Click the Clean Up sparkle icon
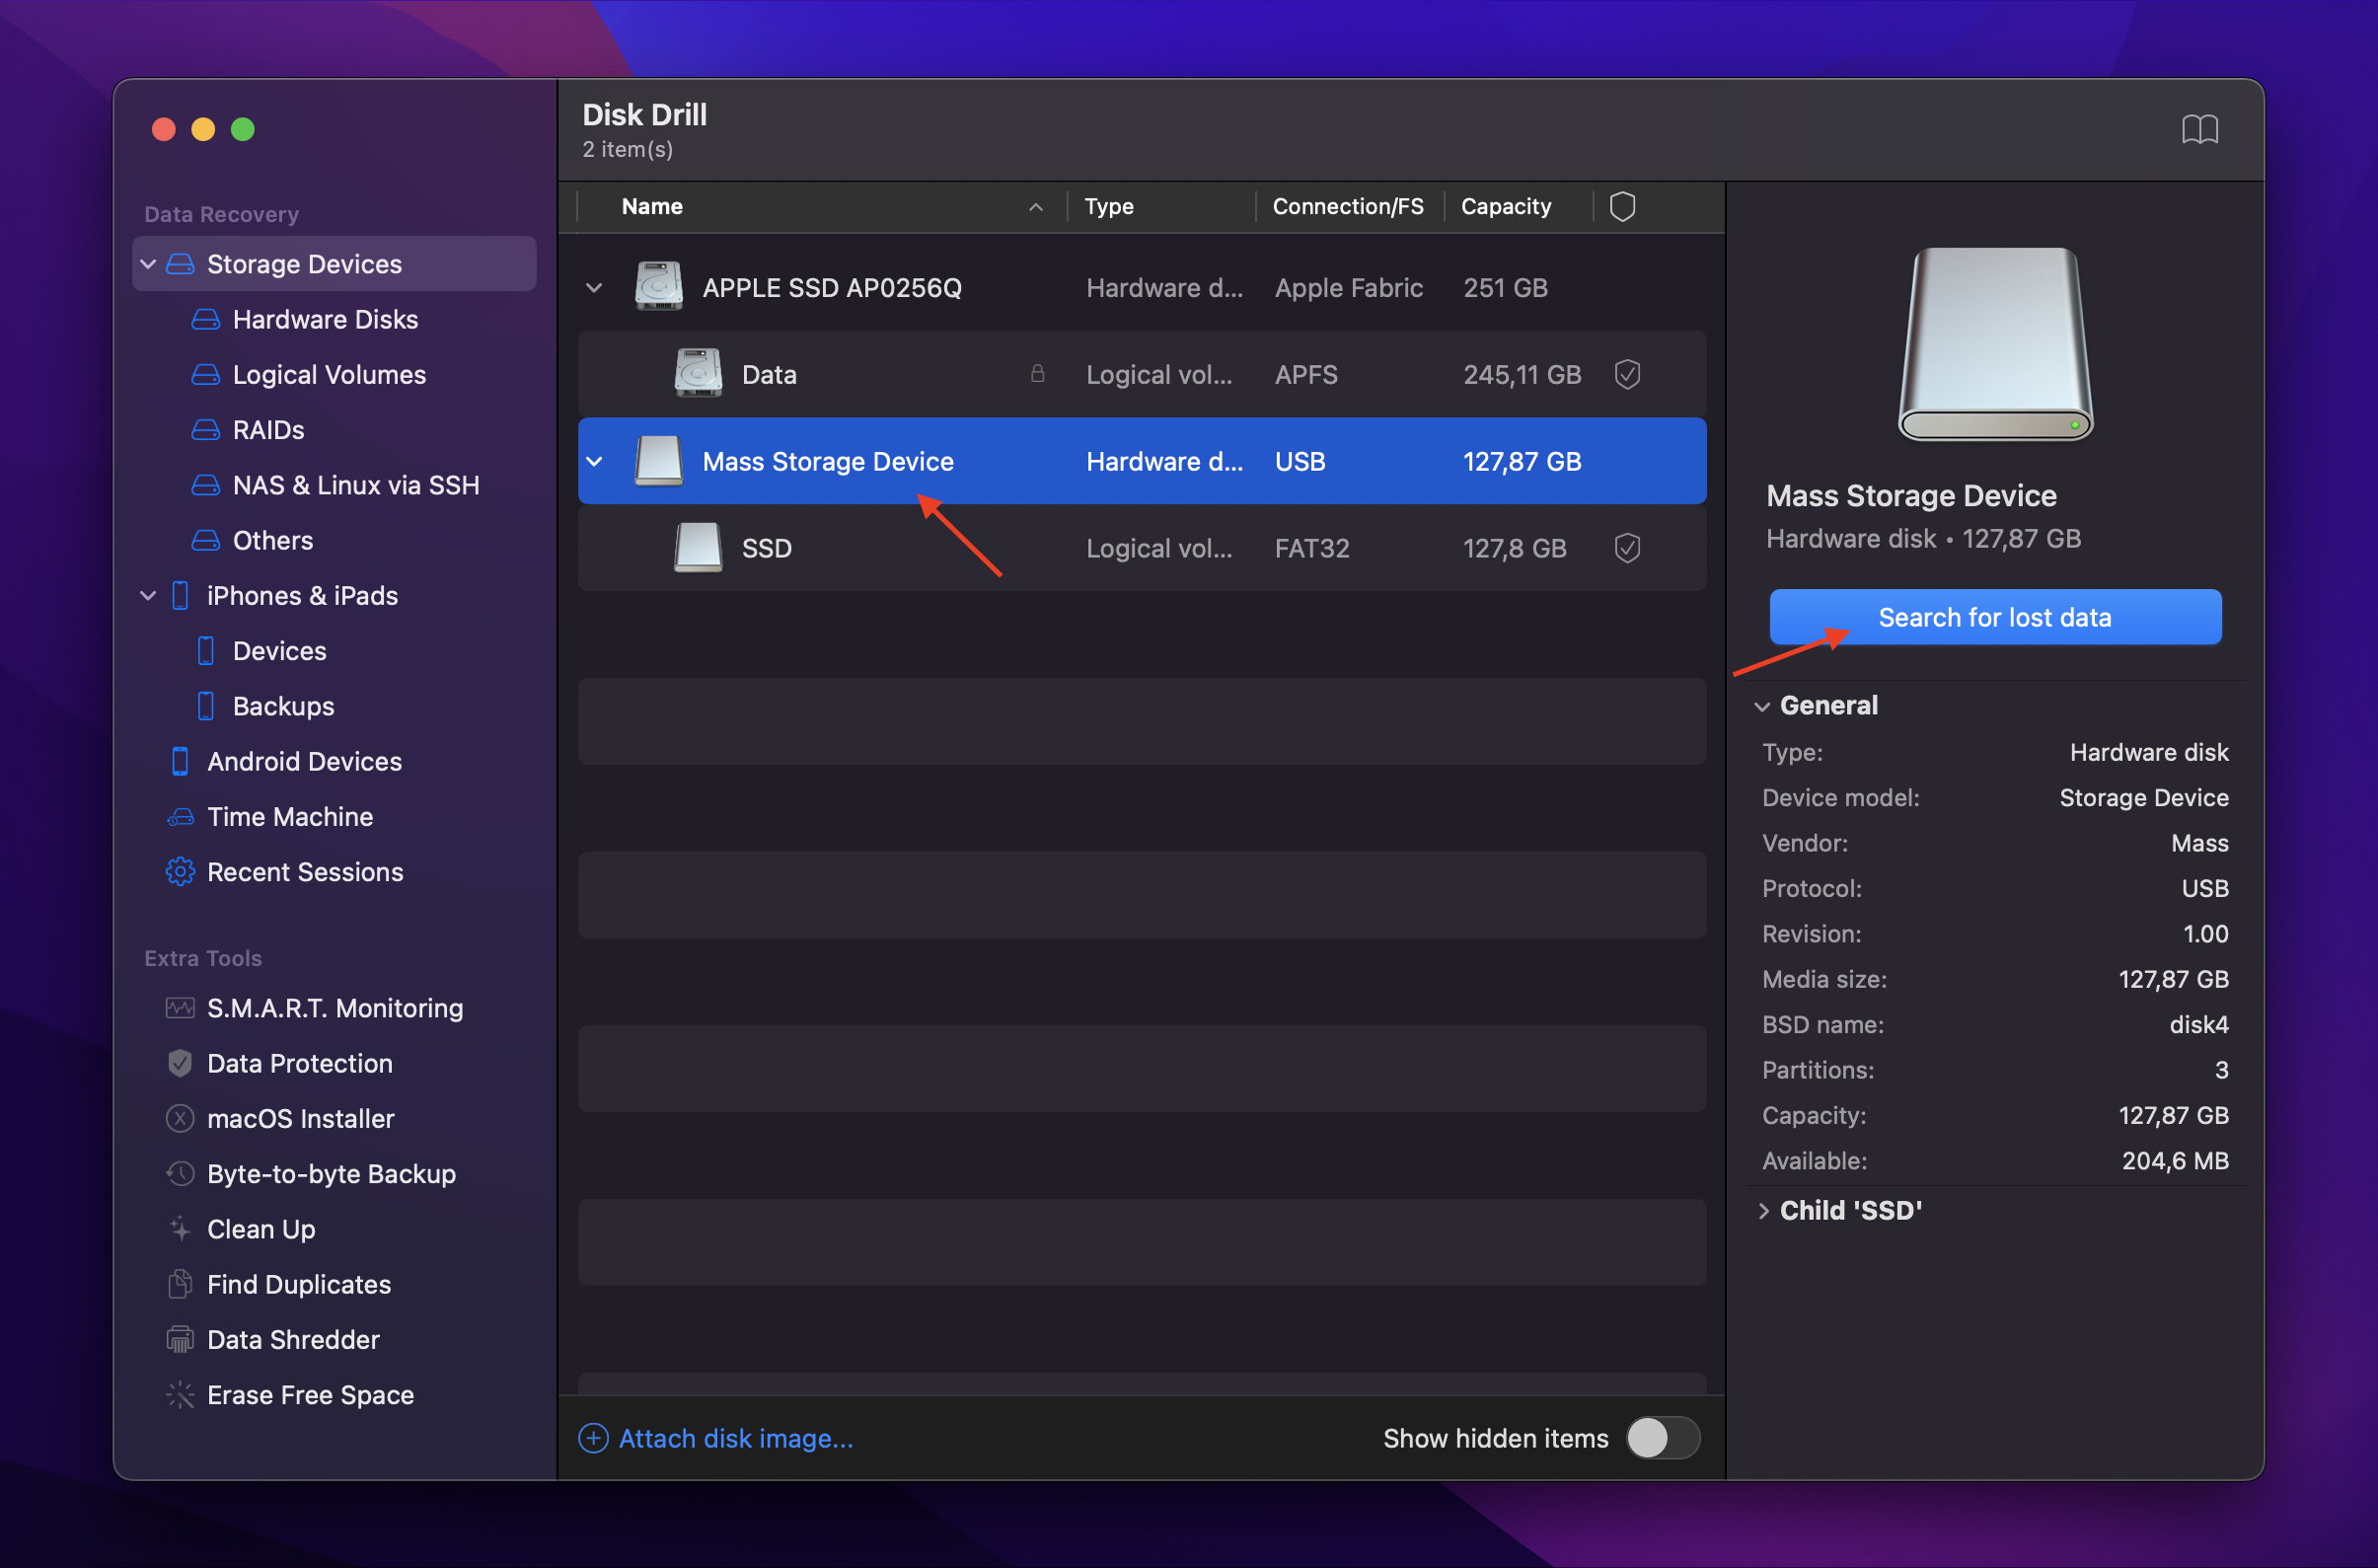 [180, 1229]
